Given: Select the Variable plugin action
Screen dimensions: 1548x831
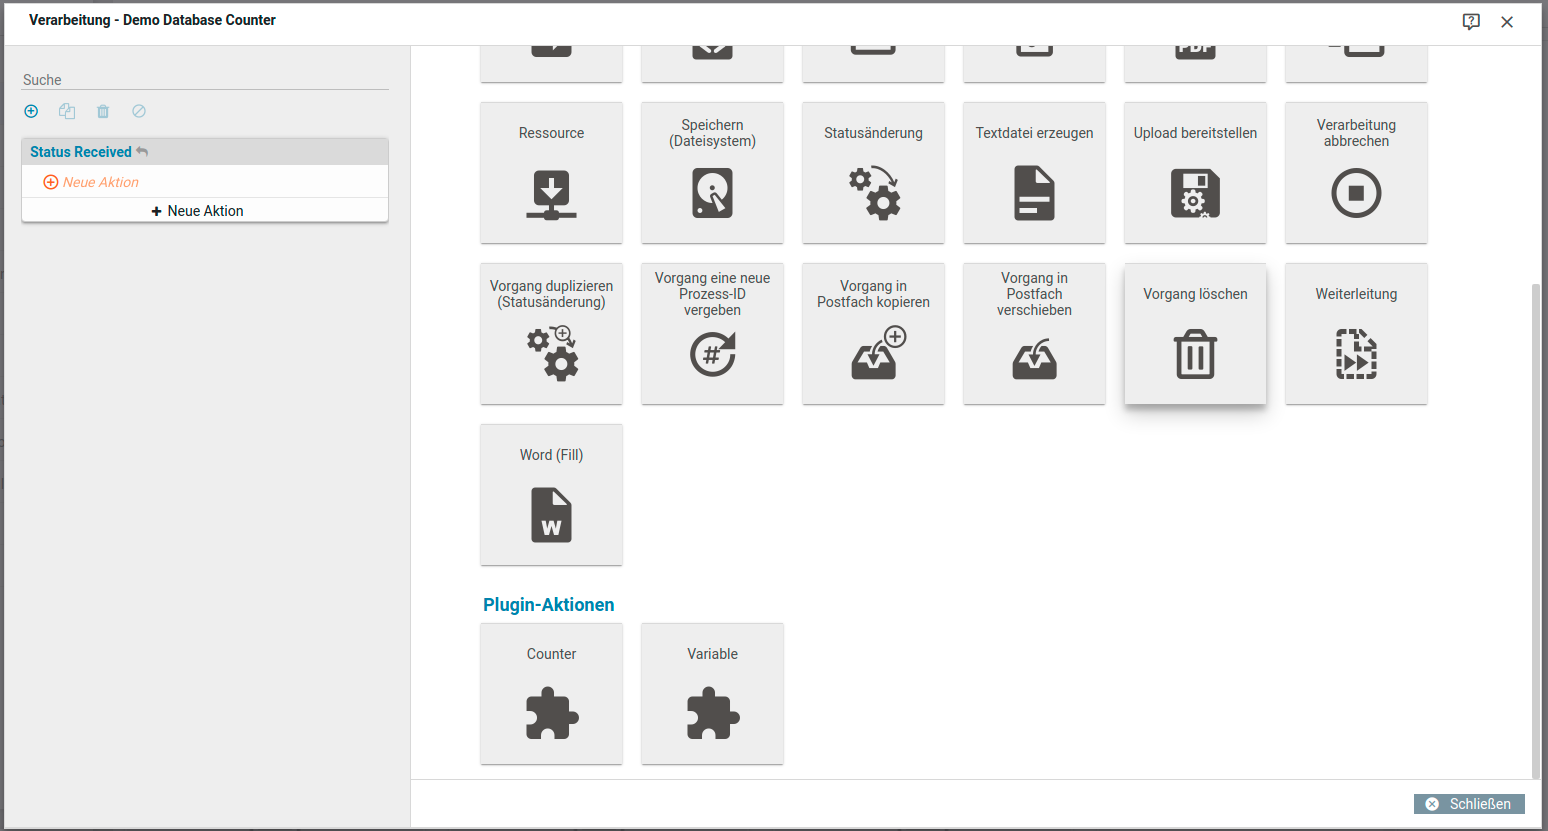Looking at the screenshot, I should [x=712, y=694].
